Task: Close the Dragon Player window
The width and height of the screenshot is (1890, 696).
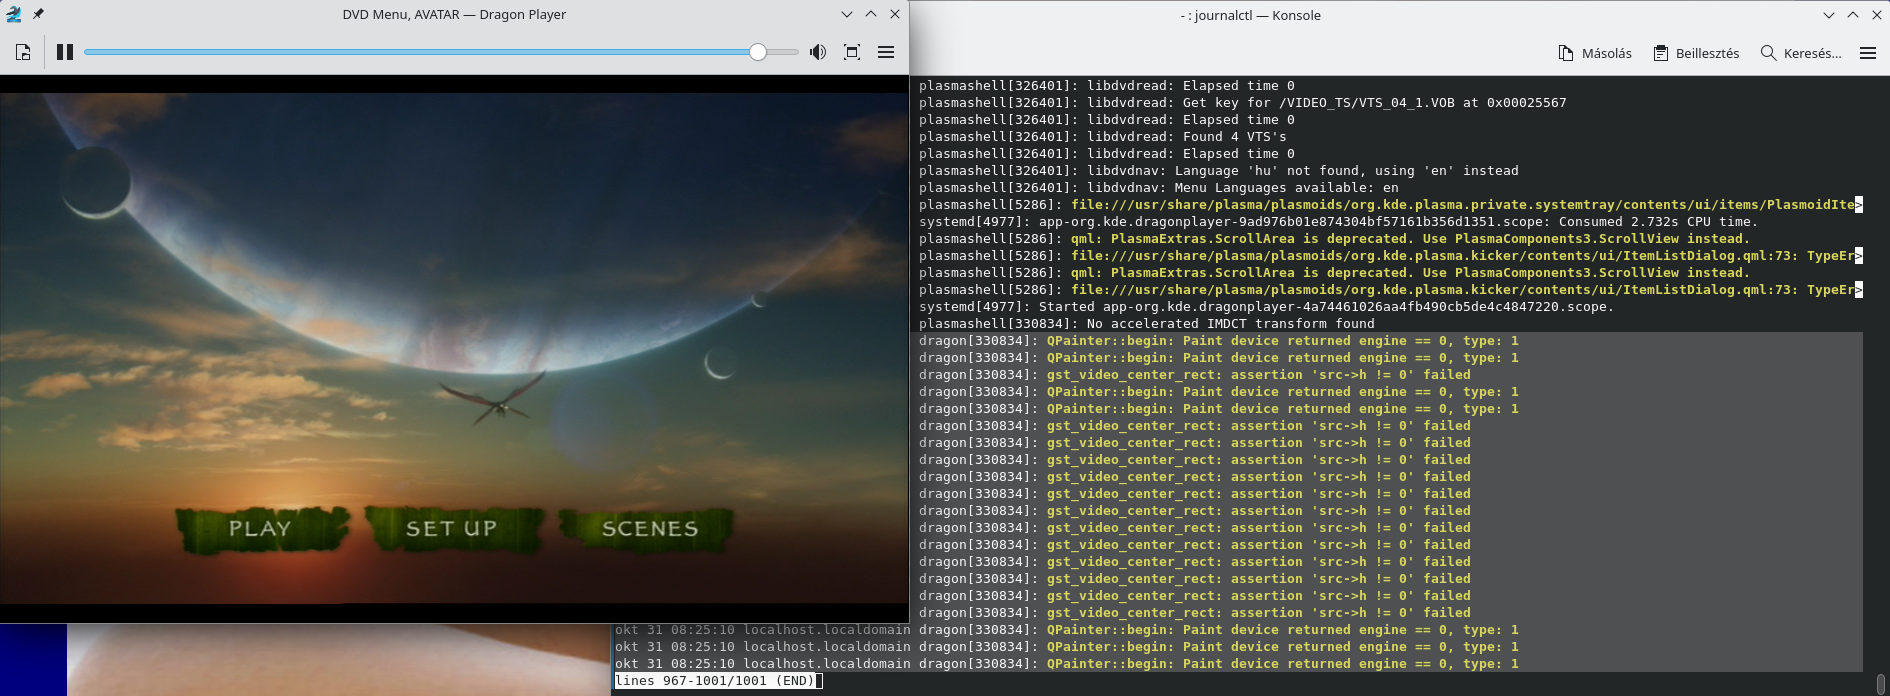Action: [x=895, y=14]
